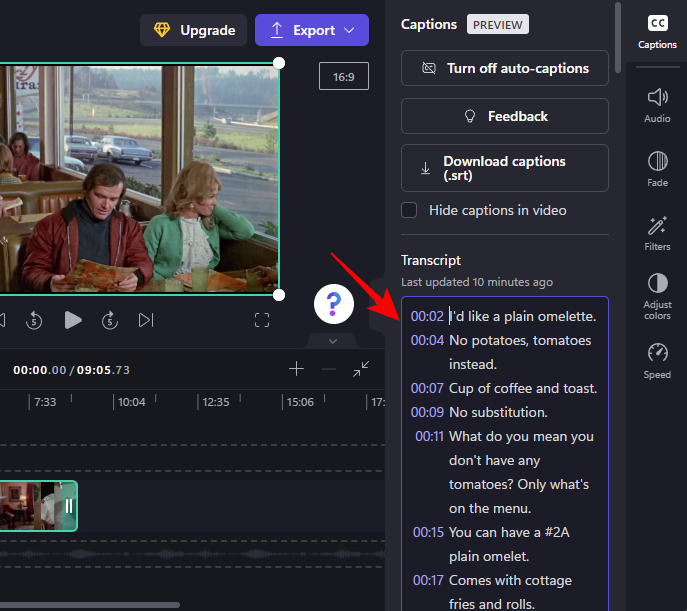Viewport: 687px width, 611px height.
Task: Jump to transcript timestamp 00:11
Action: pos(429,436)
